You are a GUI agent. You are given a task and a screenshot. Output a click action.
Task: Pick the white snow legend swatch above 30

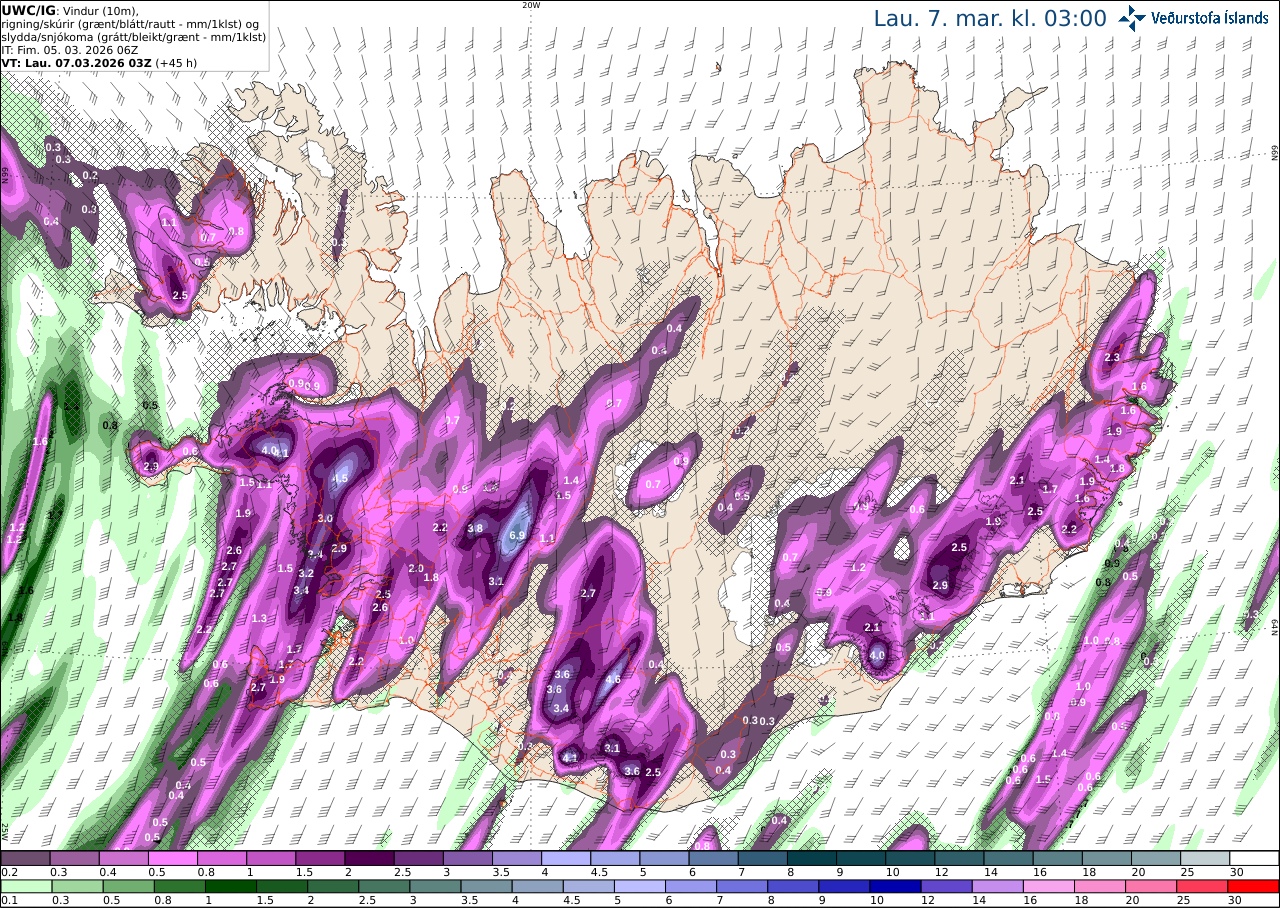(x=1254, y=858)
